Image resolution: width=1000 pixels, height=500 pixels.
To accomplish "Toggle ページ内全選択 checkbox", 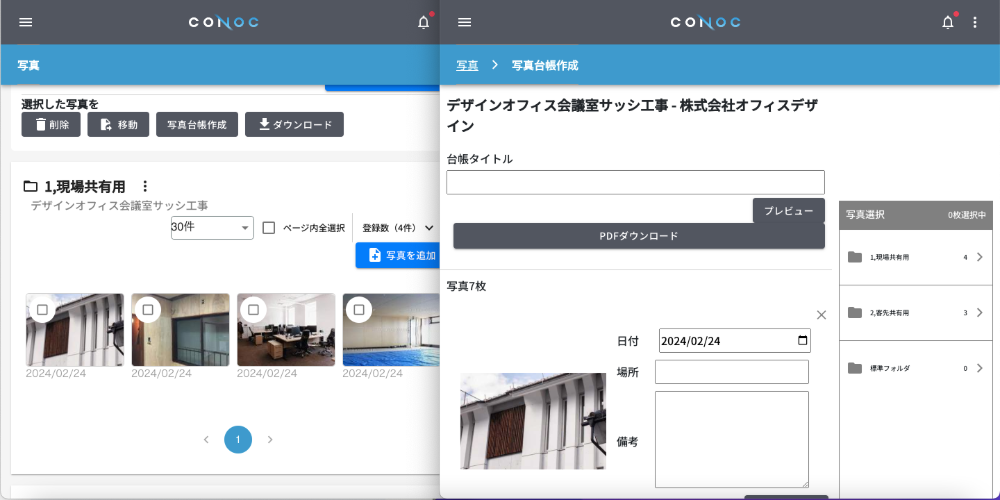I will tap(269, 228).
